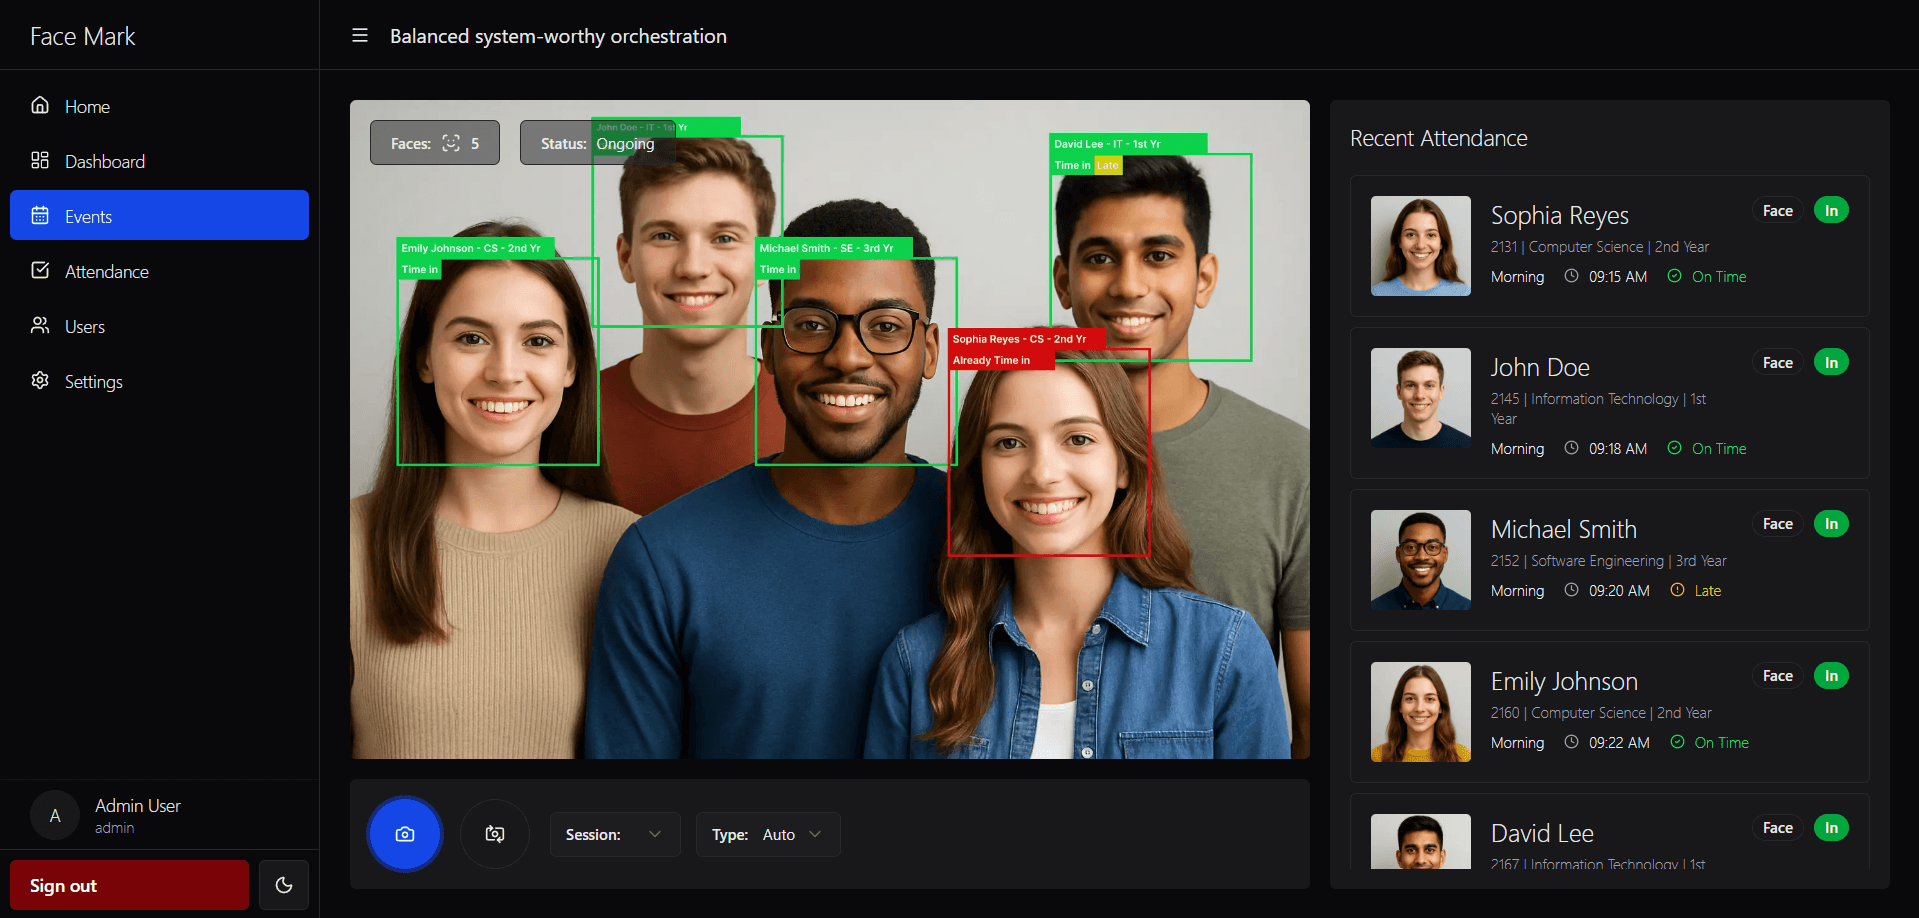Click the clock icon beside John Doe's time
The image size is (1919, 918).
1570,448
